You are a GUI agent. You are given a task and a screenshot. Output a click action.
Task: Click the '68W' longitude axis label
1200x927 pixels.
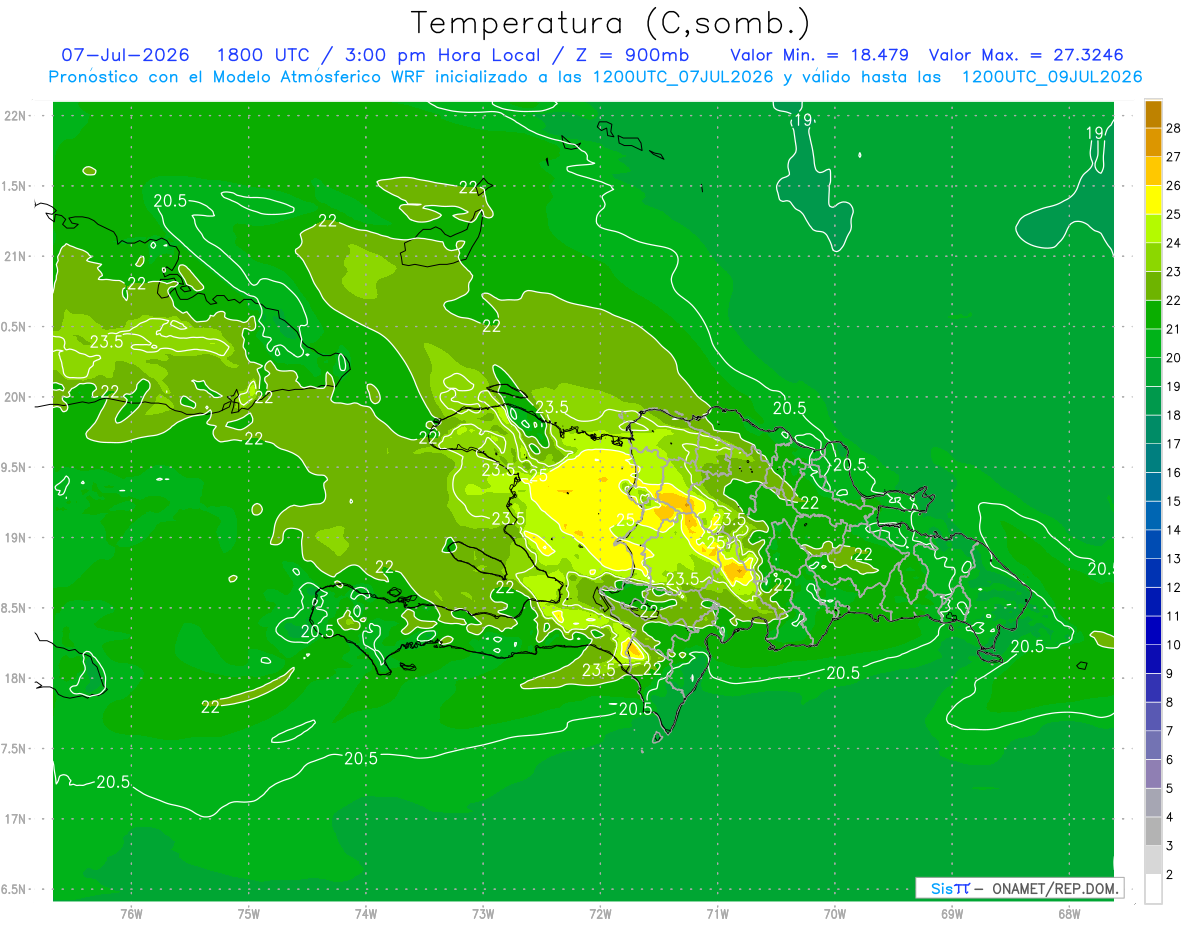(1069, 914)
